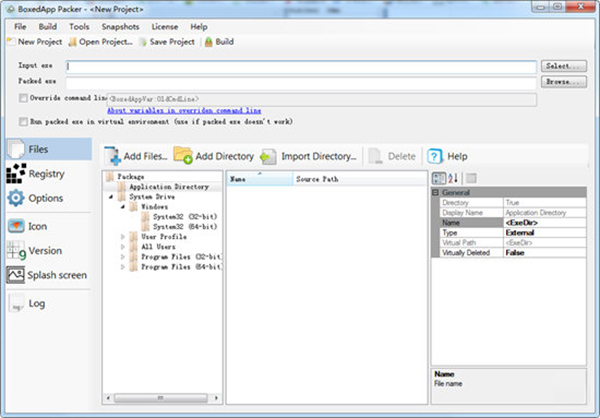Click the Add Files toolbar icon
Viewport: 600px width, 418px height.
coord(111,156)
